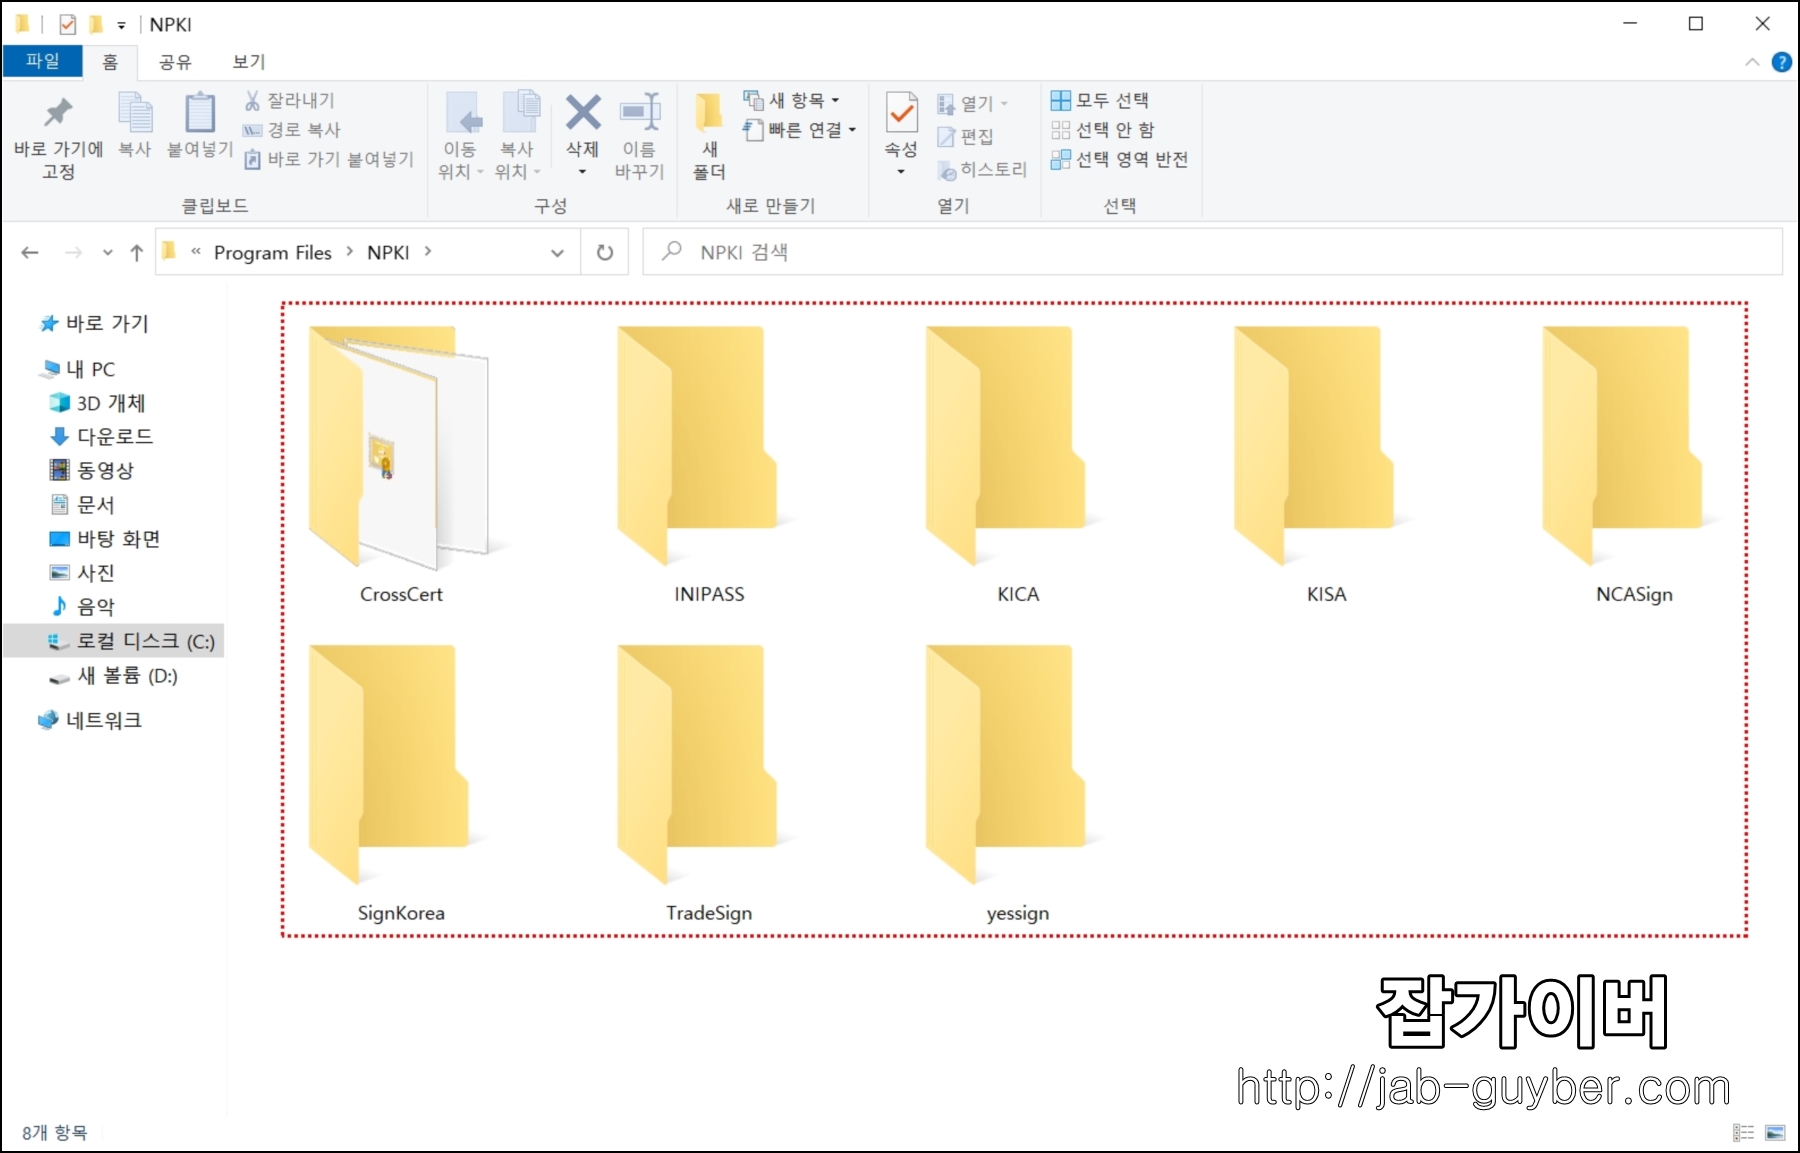Switch to the 보기 ribbon tab

tap(246, 61)
